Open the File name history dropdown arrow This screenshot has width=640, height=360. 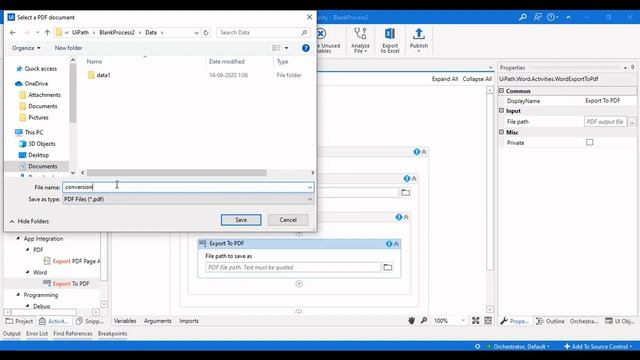310,187
